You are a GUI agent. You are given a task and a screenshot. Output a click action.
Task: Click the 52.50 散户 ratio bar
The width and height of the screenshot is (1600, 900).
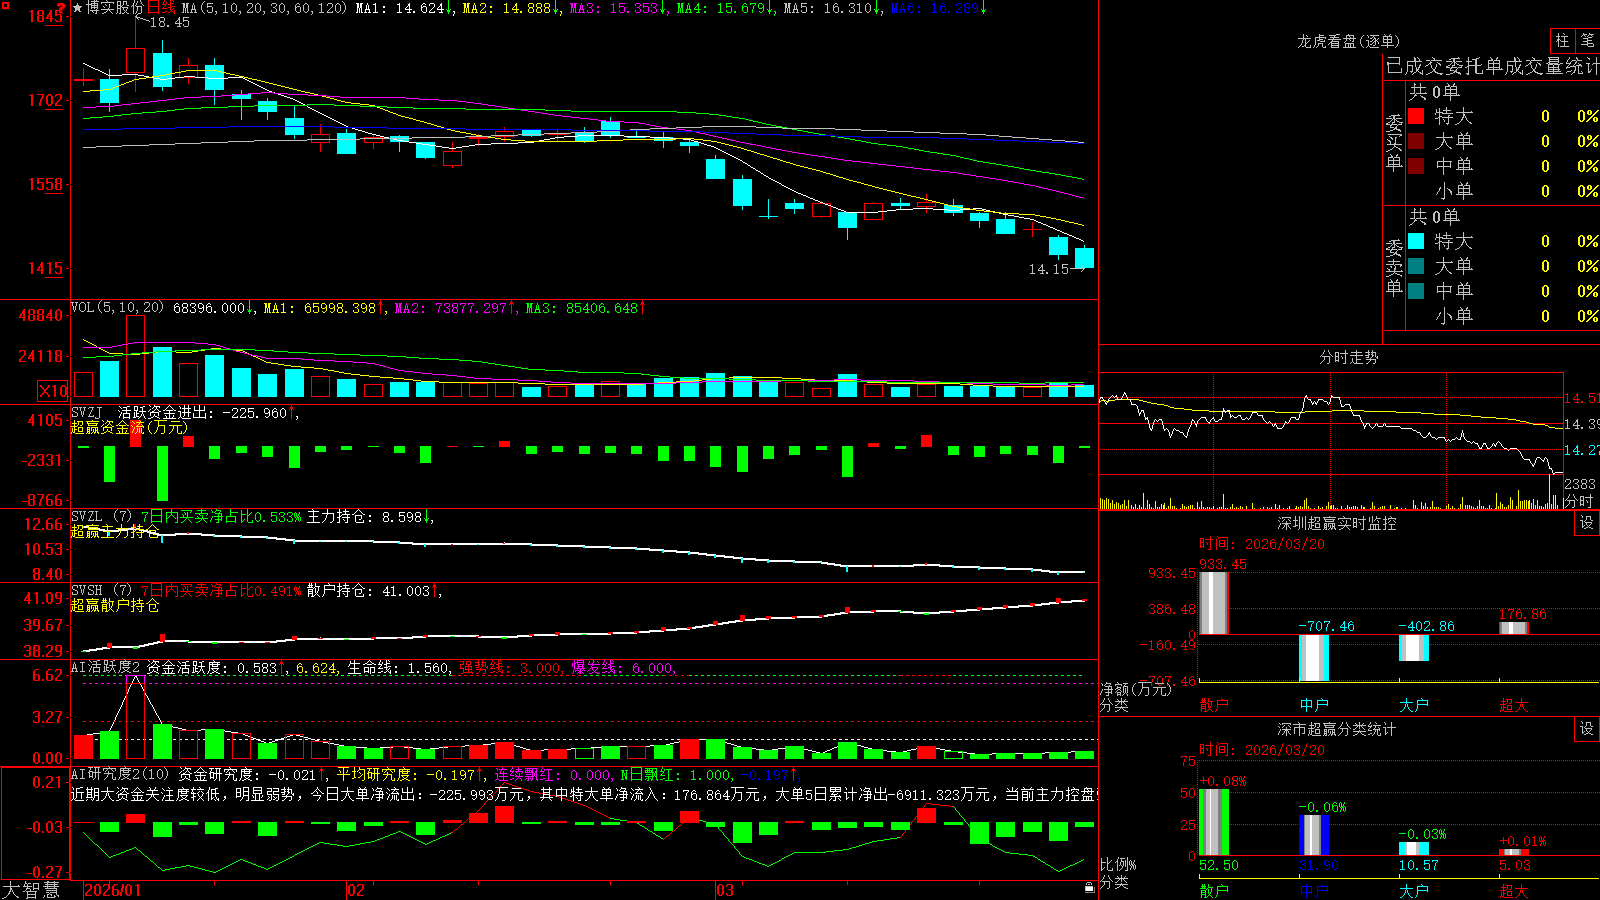1213,822
